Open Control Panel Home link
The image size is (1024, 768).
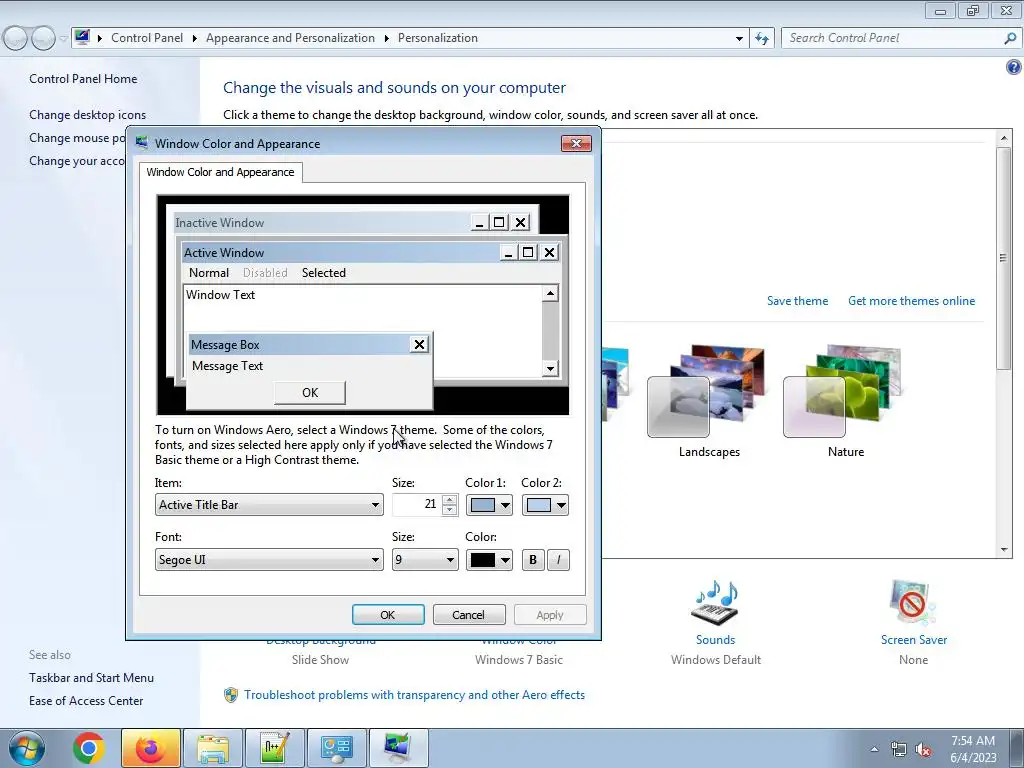(x=83, y=79)
